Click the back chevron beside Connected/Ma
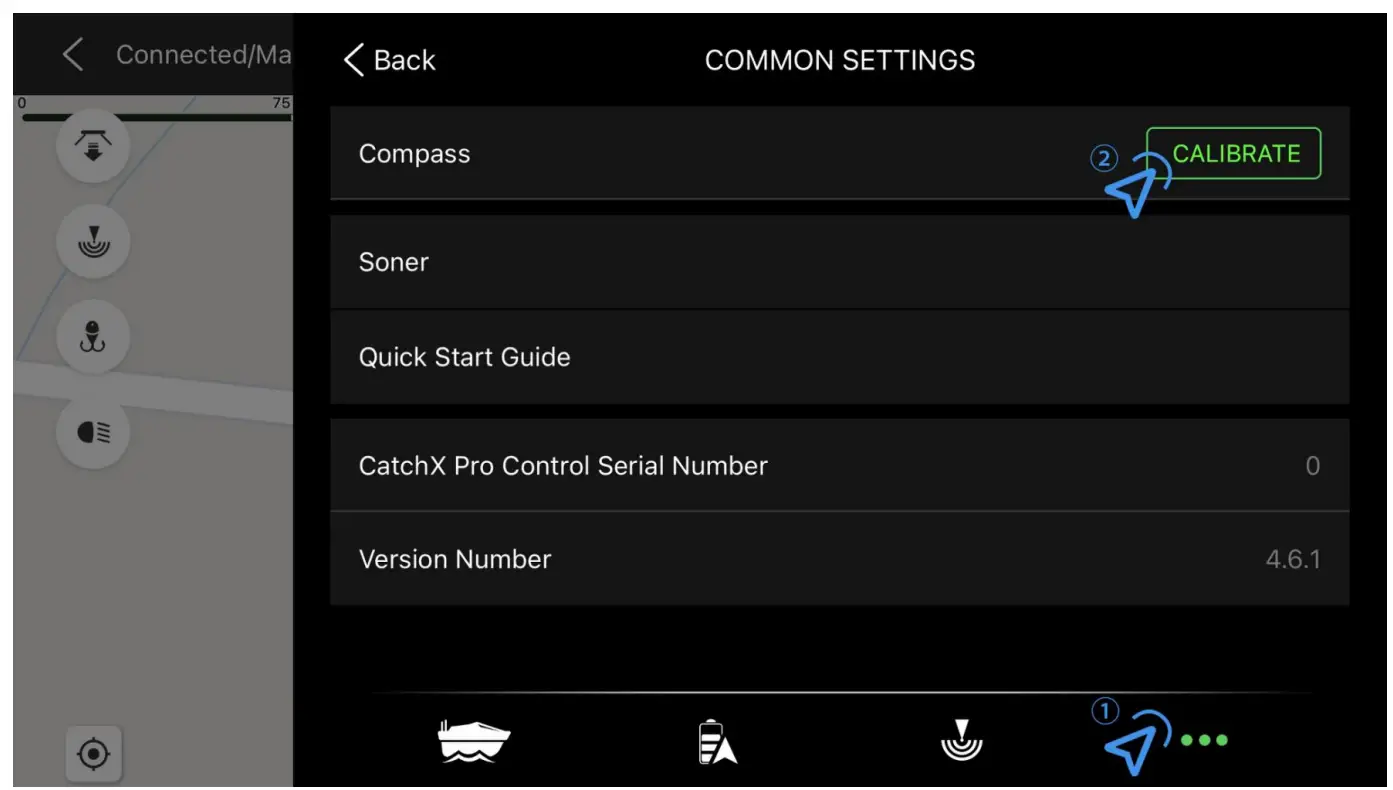 coord(73,54)
